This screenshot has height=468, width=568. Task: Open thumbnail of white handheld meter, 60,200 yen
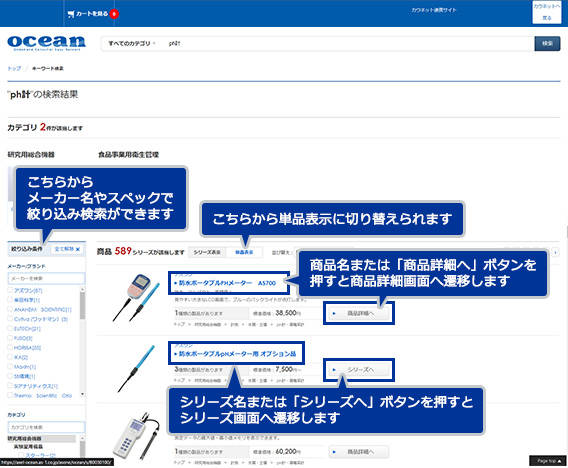coord(136,436)
